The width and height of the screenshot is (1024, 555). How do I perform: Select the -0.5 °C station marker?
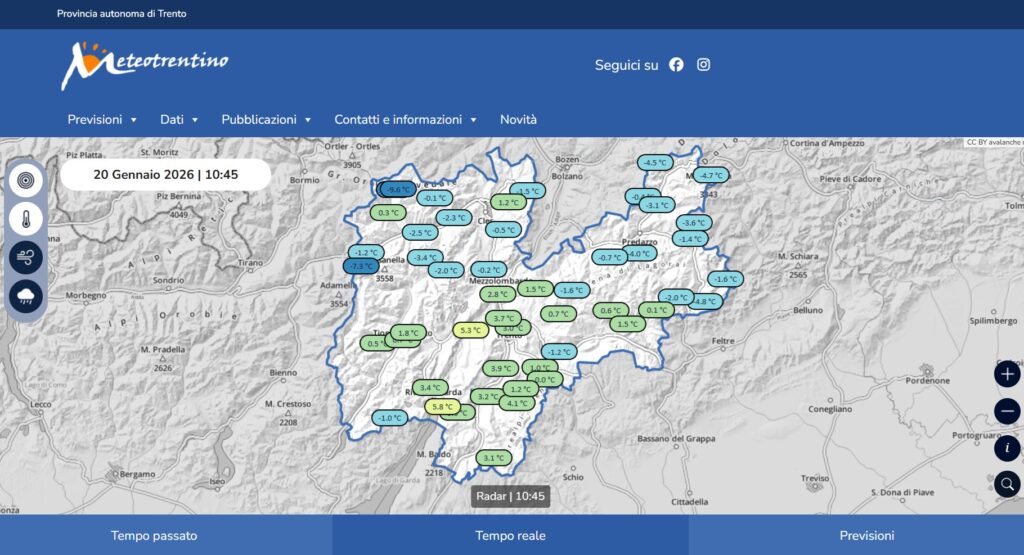tap(504, 230)
